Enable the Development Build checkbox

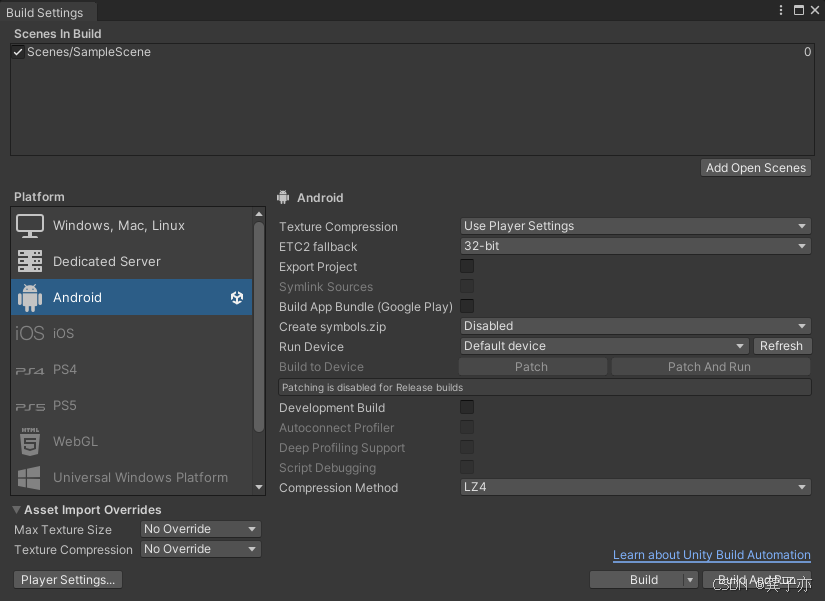(x=467, y=407)
